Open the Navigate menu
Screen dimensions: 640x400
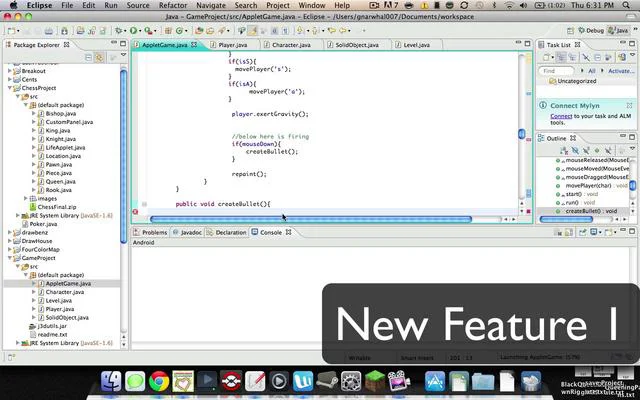(211, 5)
